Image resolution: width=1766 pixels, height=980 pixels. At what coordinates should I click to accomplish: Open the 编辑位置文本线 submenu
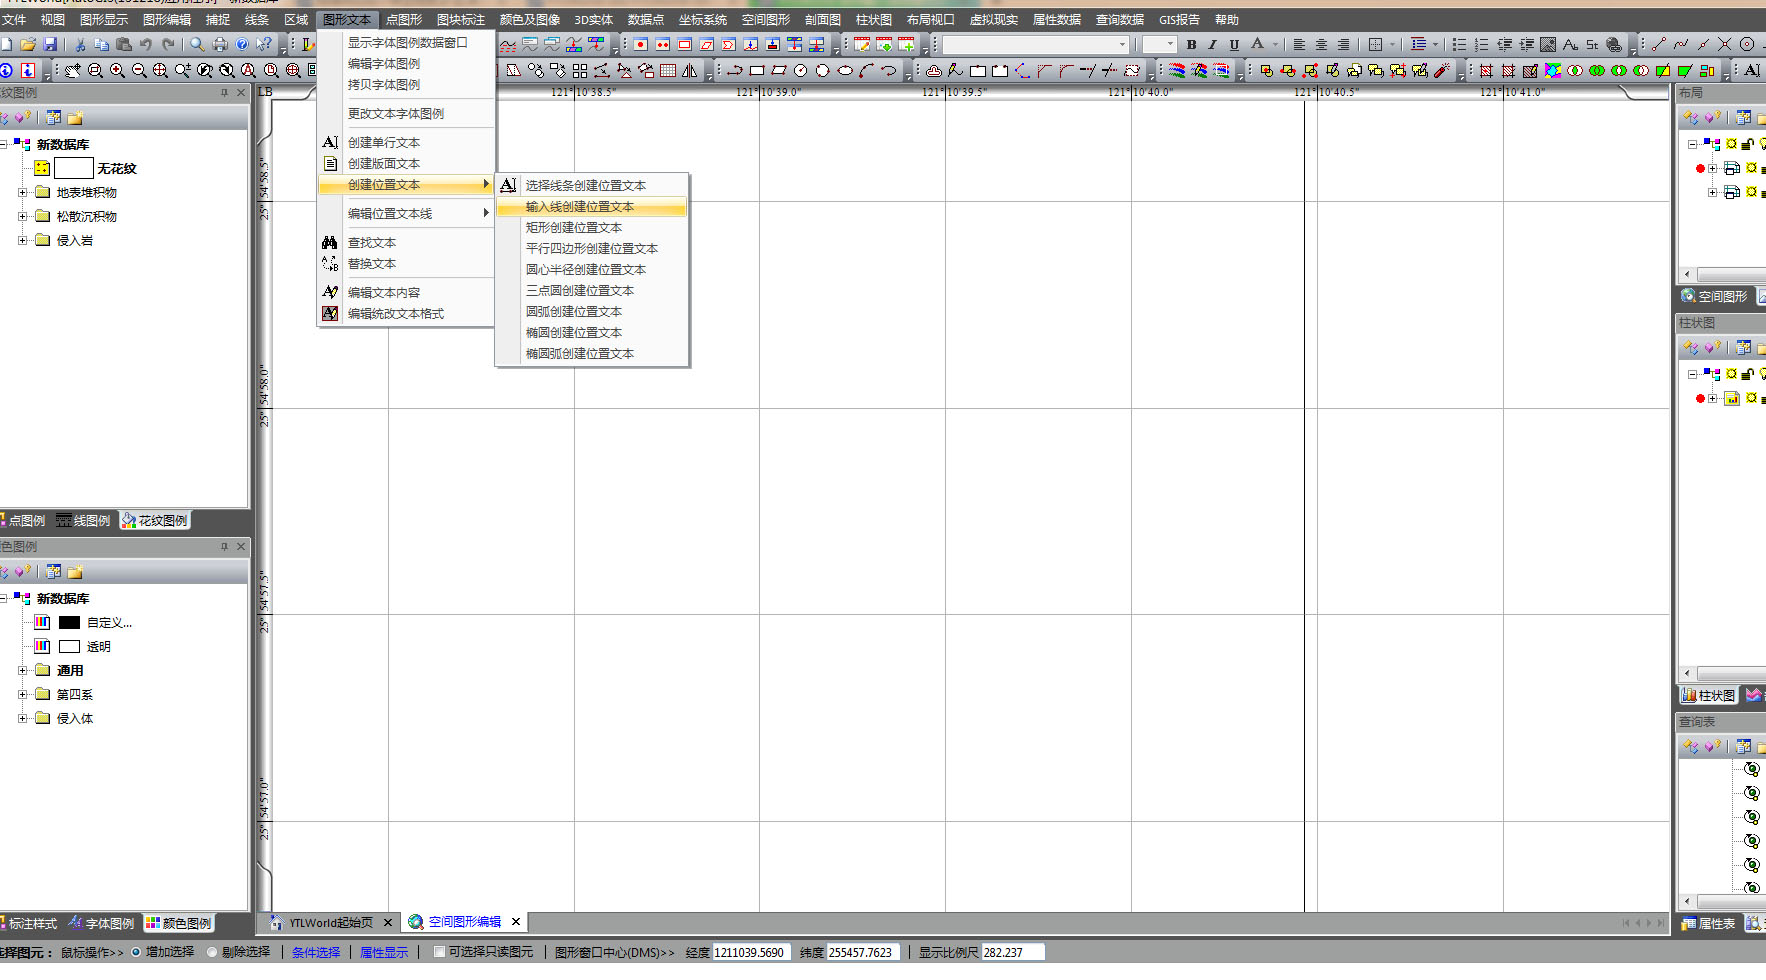tap(406, 214)
